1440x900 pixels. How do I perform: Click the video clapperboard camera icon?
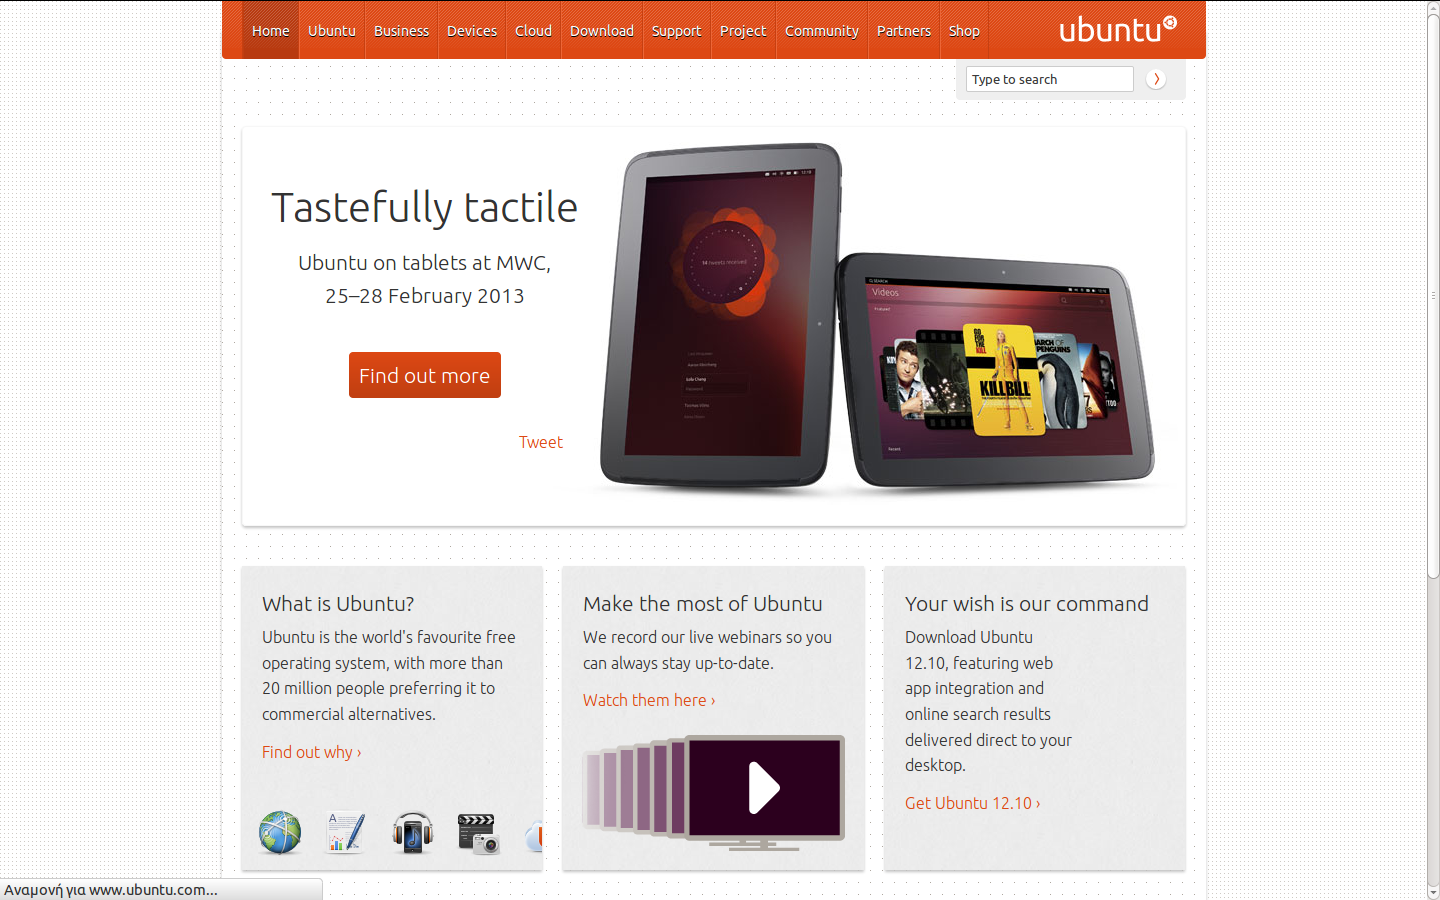click(x=478, y=833)
